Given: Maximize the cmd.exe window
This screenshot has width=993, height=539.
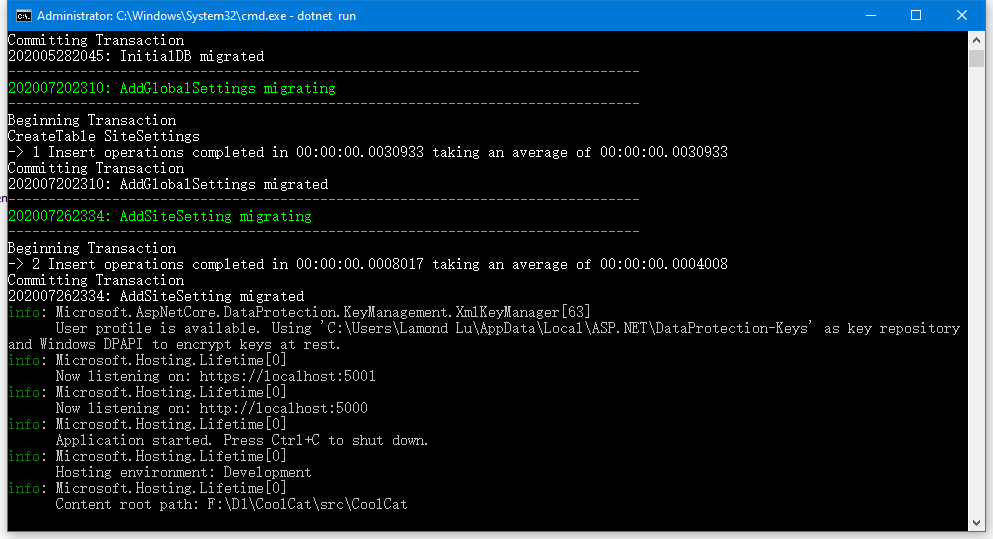Looking at the screenshot, I should [x=916, y=15].
